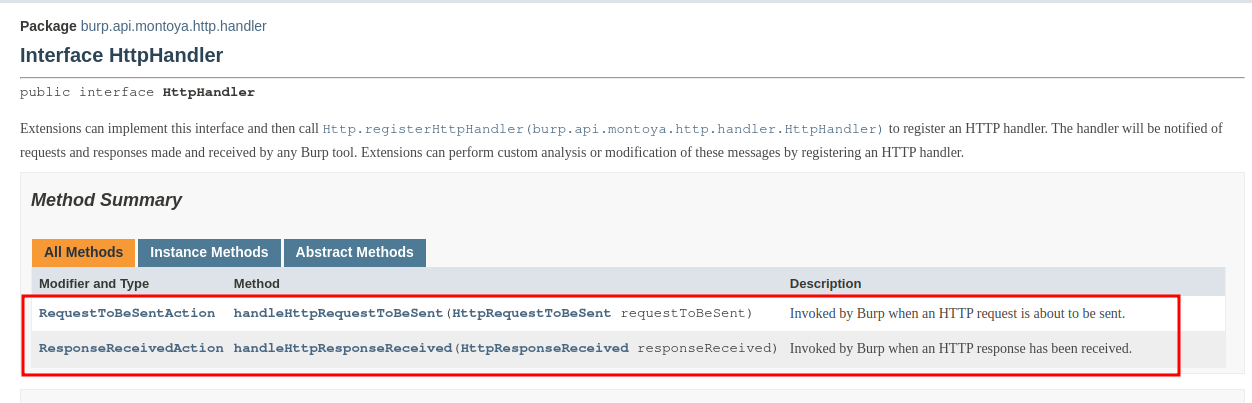Click the Description column header
1252x403 pixels.
click(x=825, y=283)
